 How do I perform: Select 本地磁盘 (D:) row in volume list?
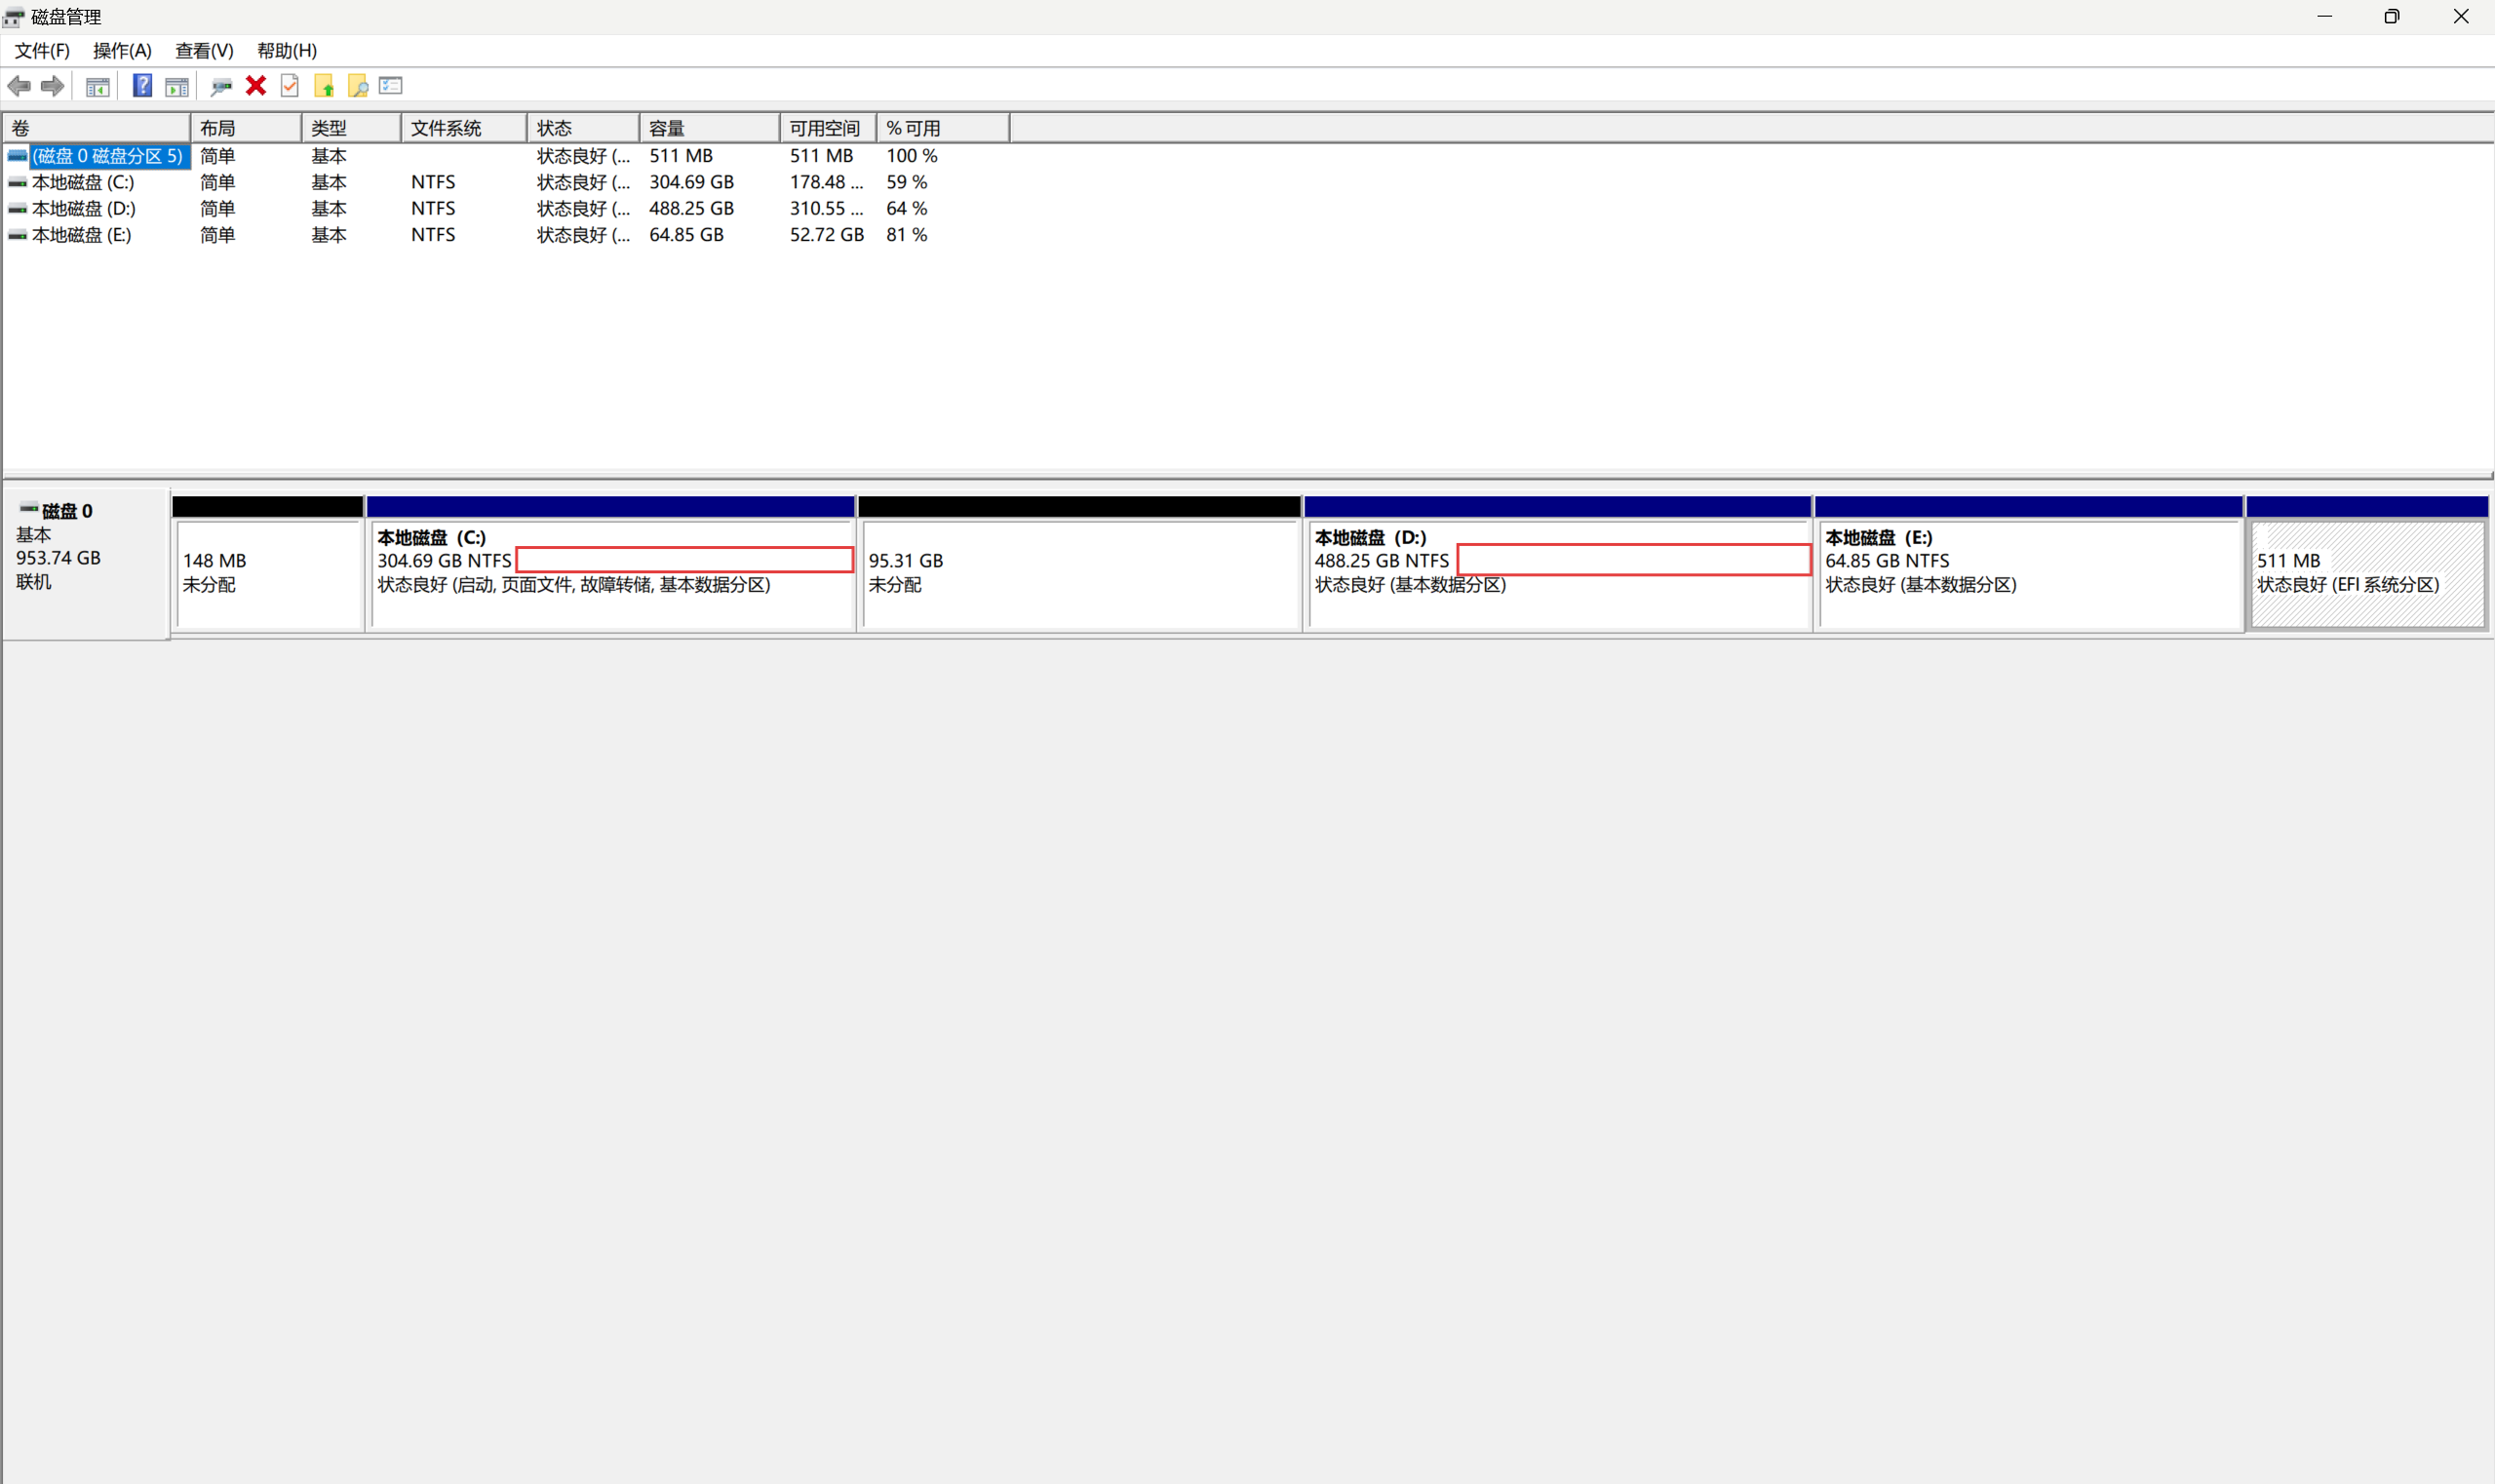83,208
